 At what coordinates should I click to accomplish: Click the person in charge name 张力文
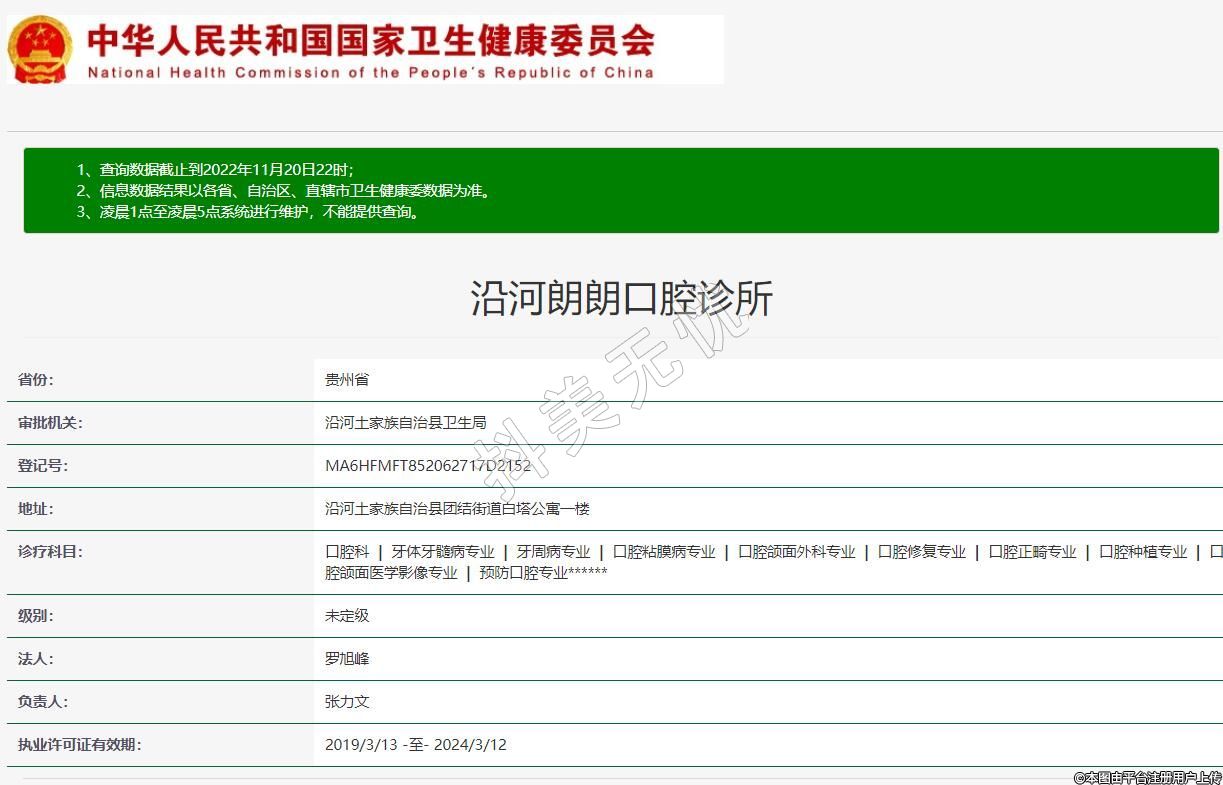click(x=347, y=702)
